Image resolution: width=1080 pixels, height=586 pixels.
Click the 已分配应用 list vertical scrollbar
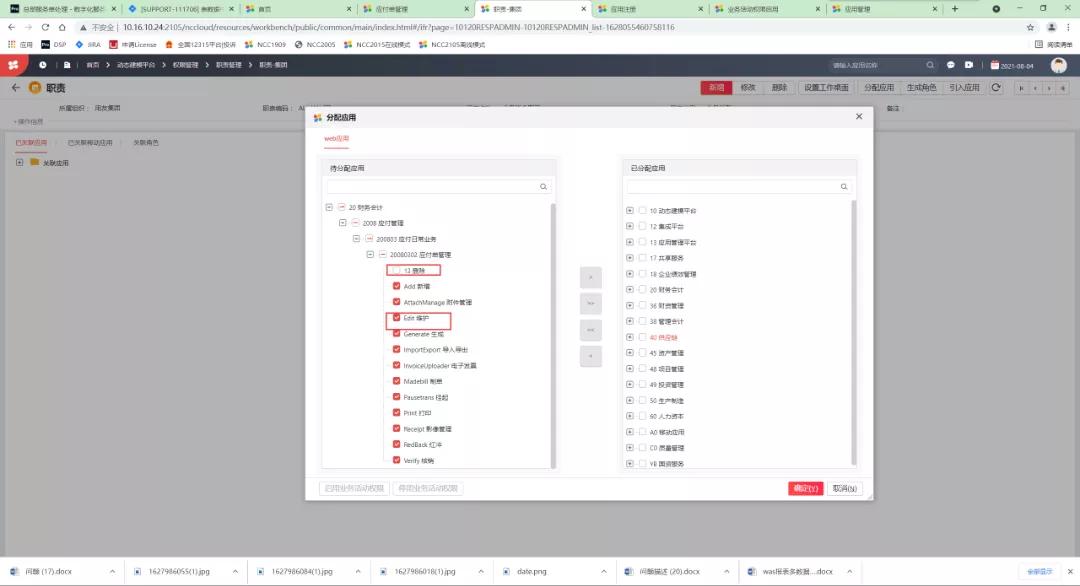853,333
